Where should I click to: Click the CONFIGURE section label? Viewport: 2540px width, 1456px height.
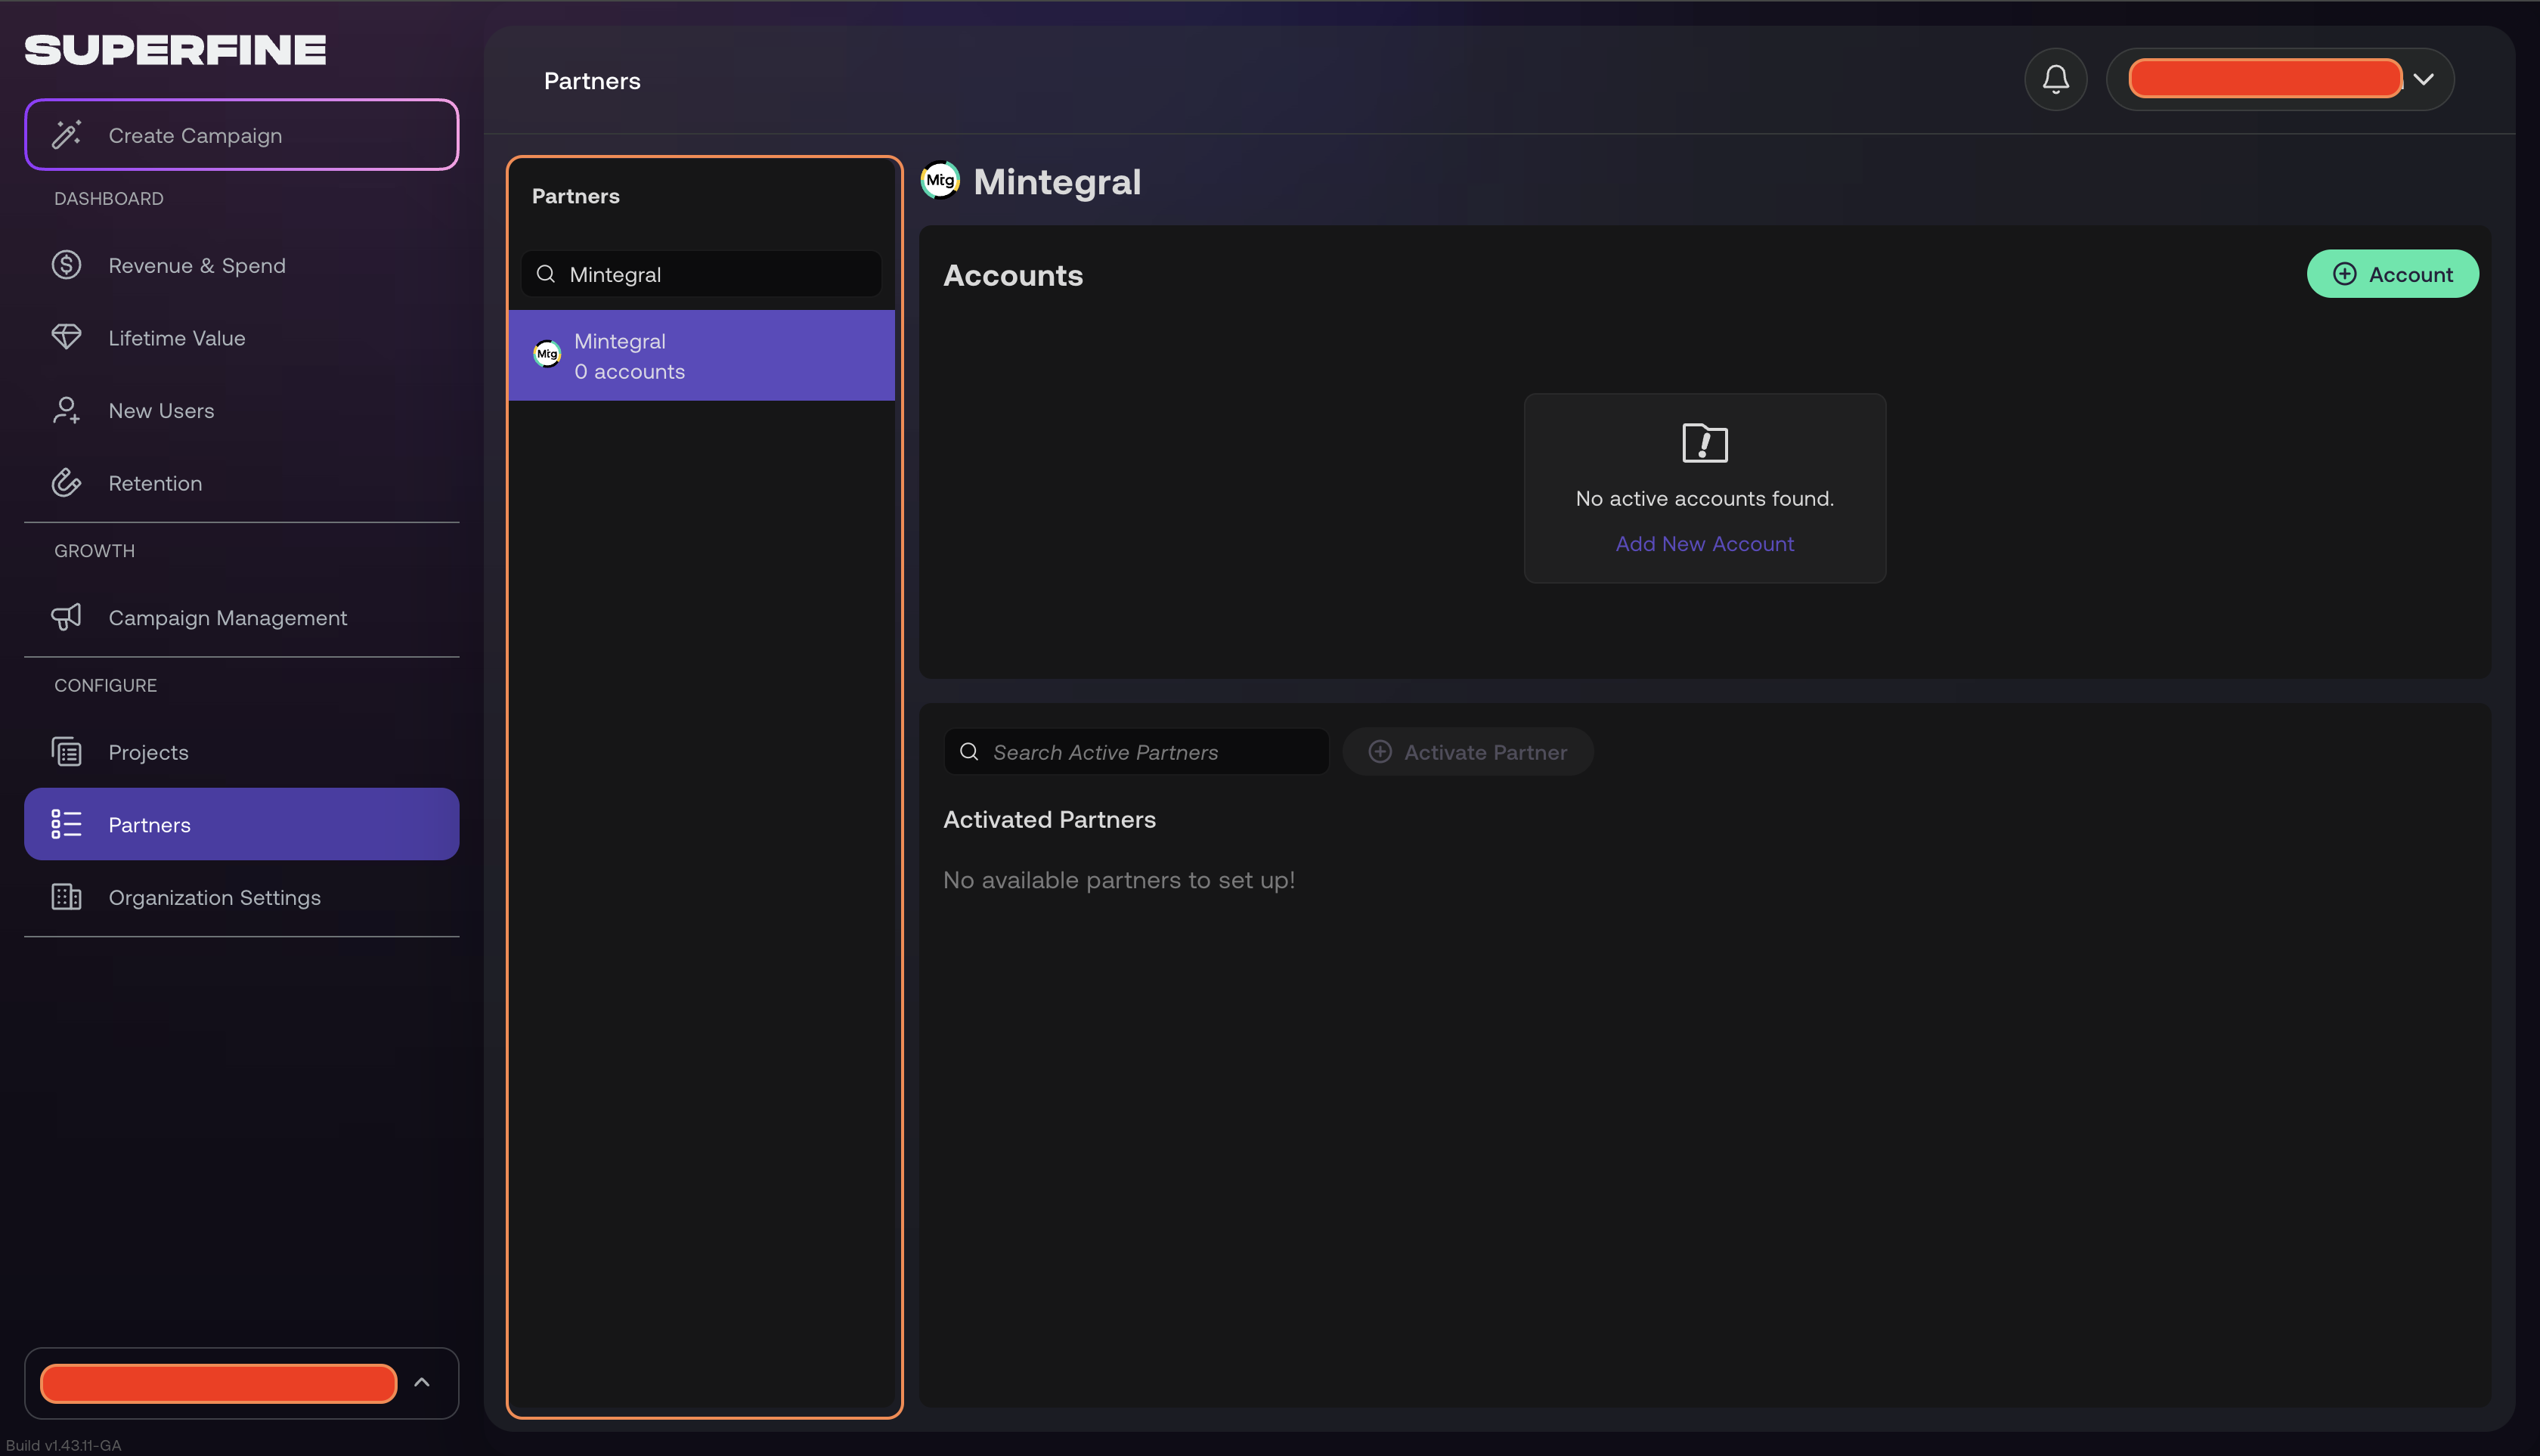point(105,685)
